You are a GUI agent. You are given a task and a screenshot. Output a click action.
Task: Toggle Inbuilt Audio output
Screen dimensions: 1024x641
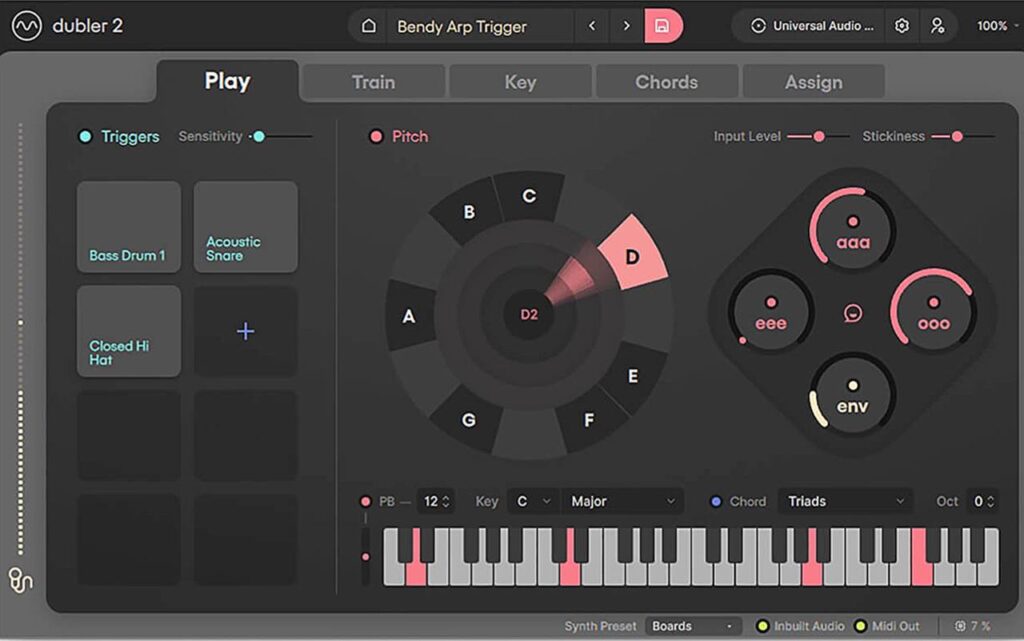[x=762, y=626]
